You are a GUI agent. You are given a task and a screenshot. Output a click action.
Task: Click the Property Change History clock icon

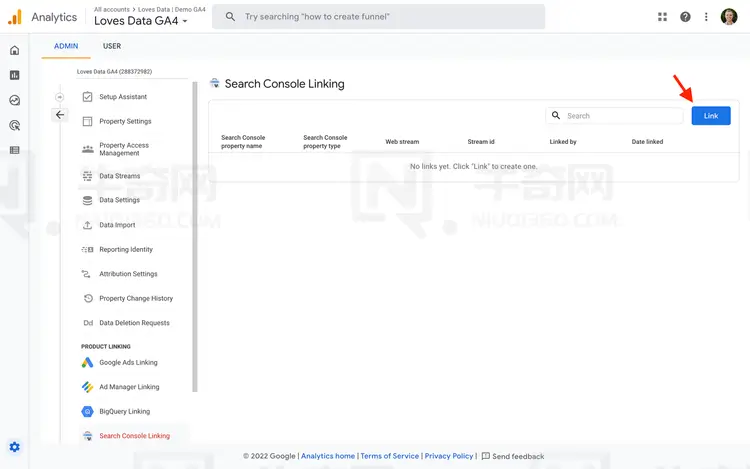pos(88,298)
